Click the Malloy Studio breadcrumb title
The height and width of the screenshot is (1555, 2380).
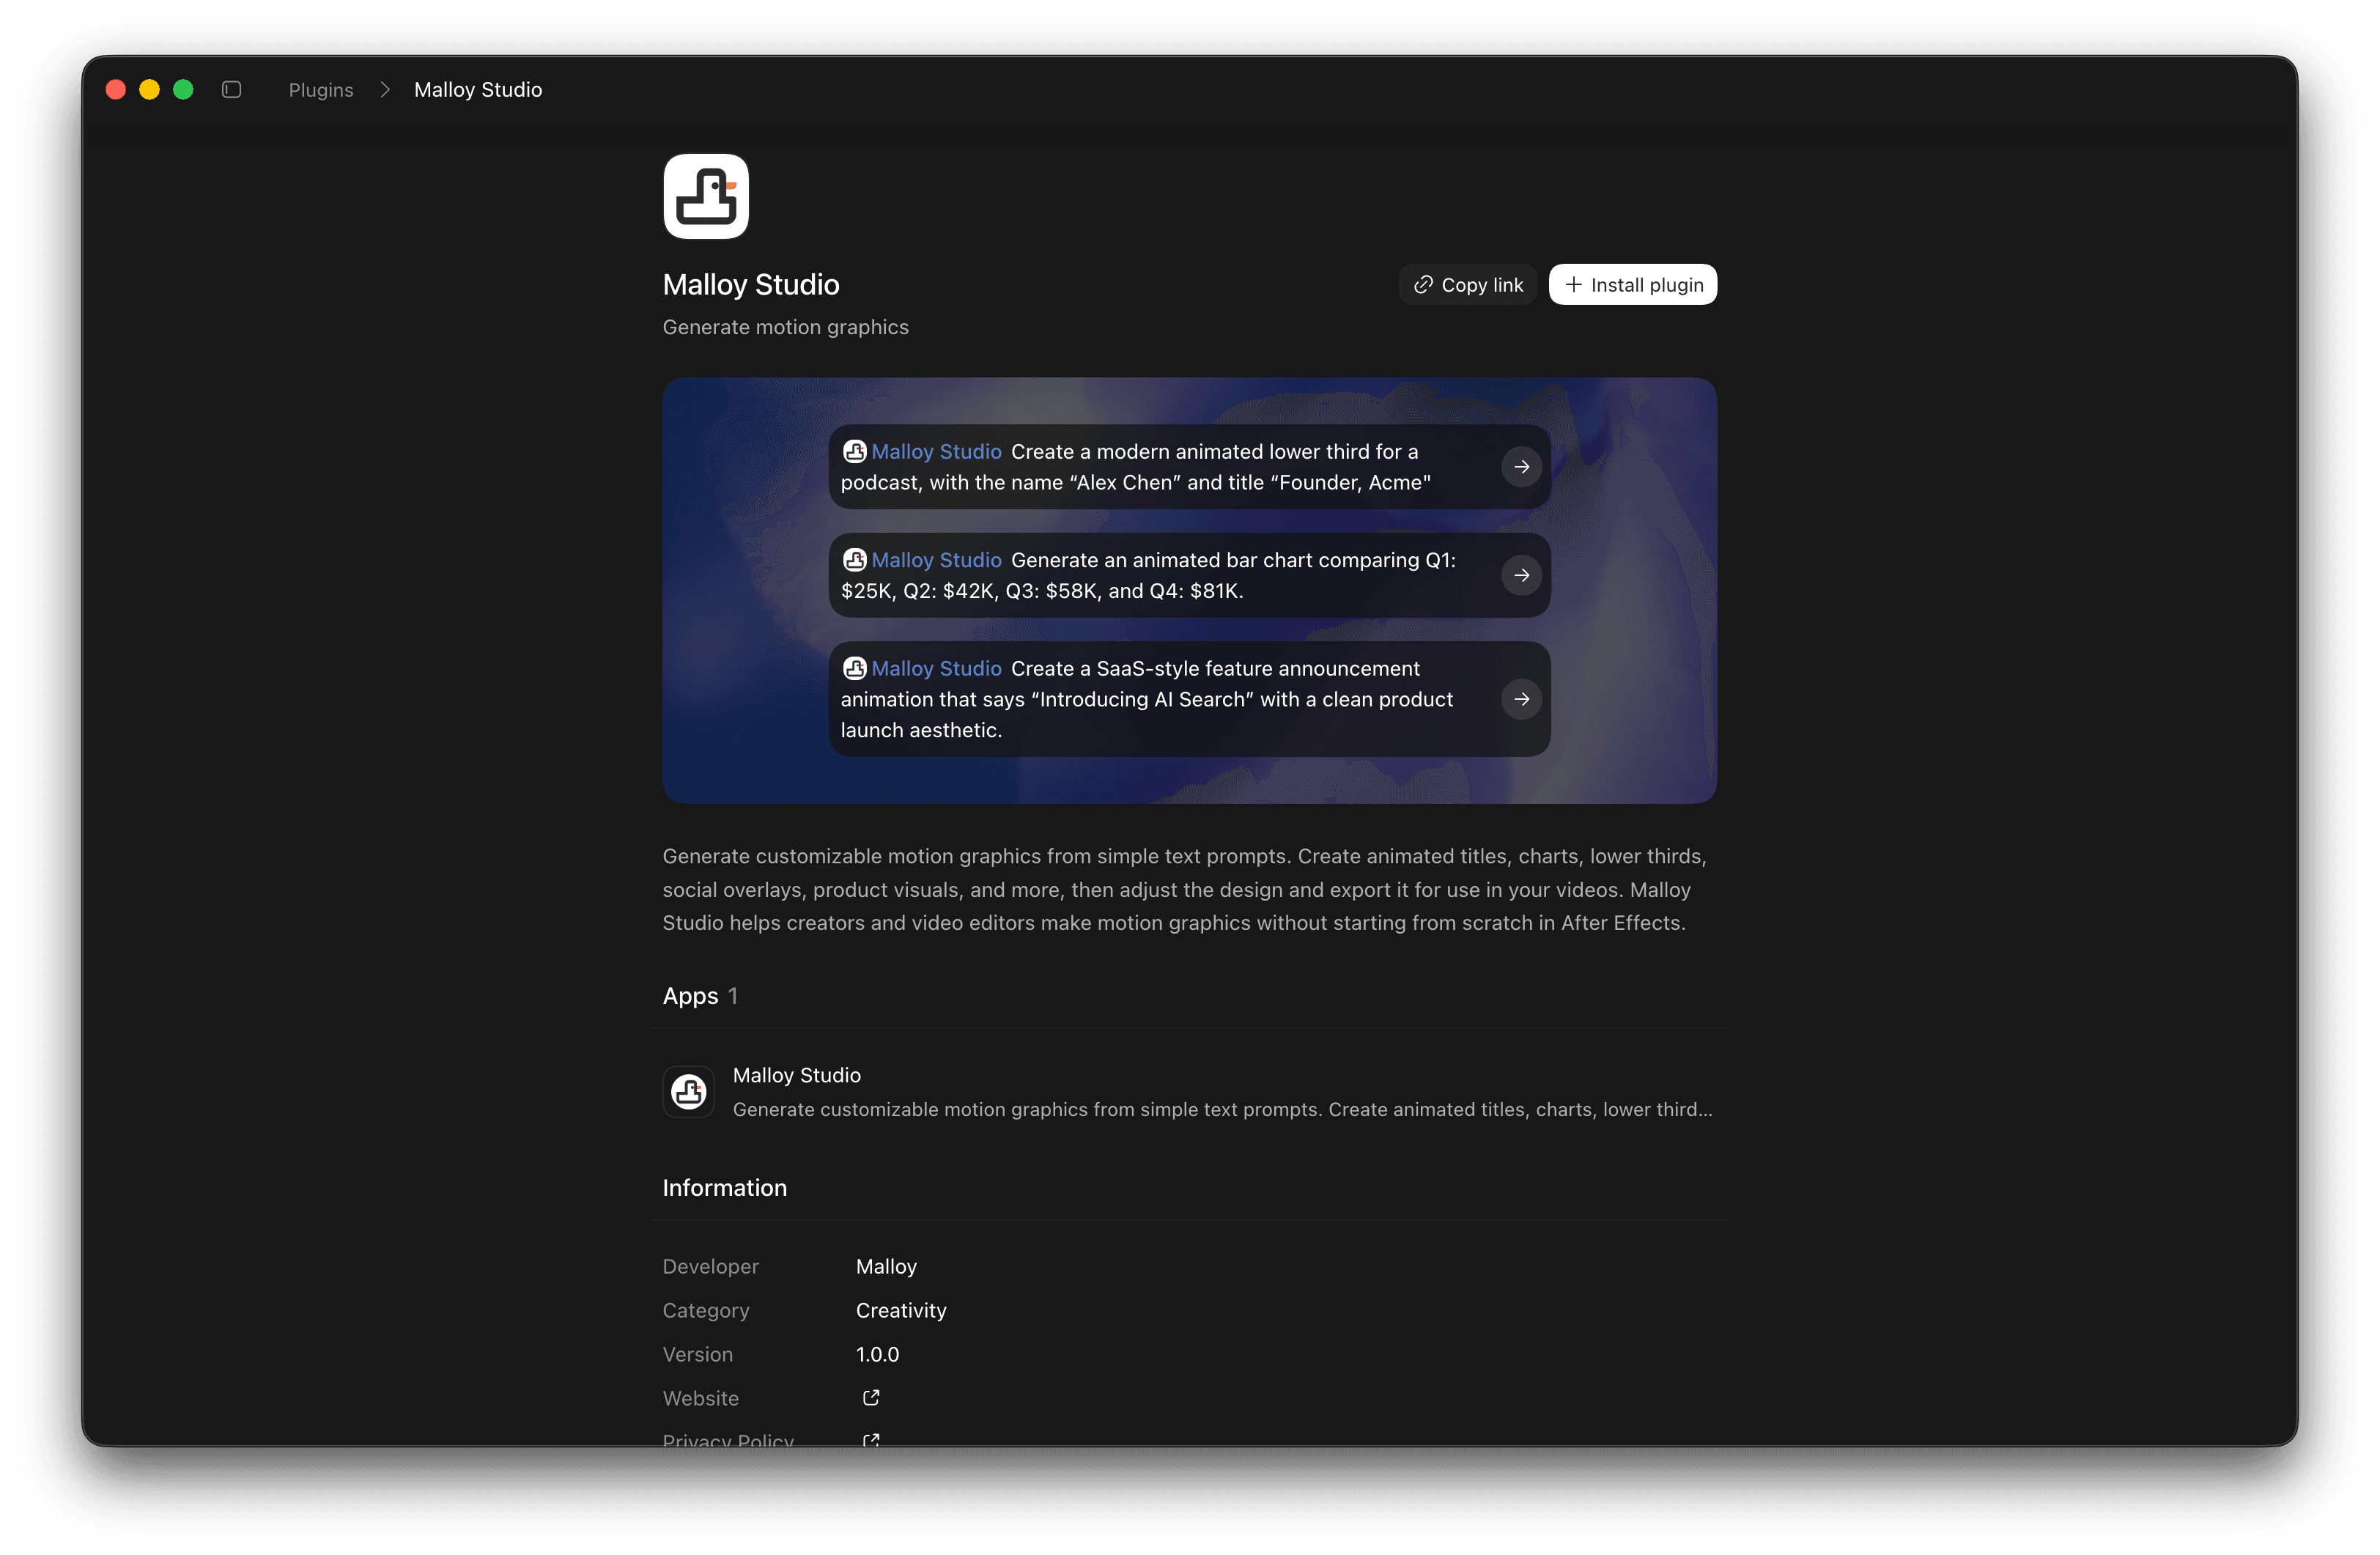[478, 90]
